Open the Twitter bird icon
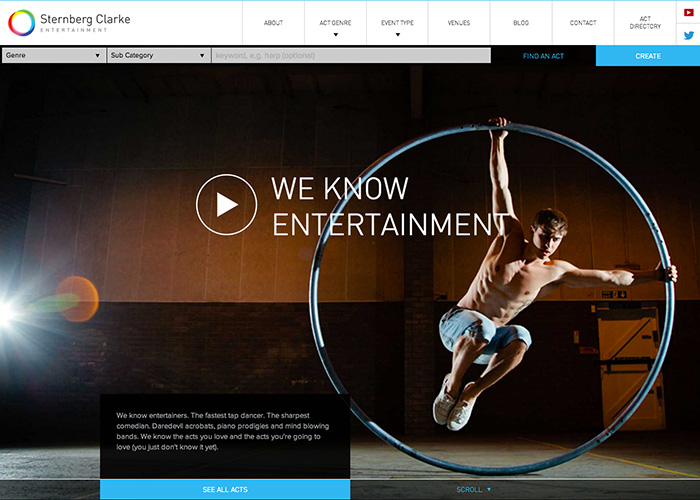 pos(689,35)
